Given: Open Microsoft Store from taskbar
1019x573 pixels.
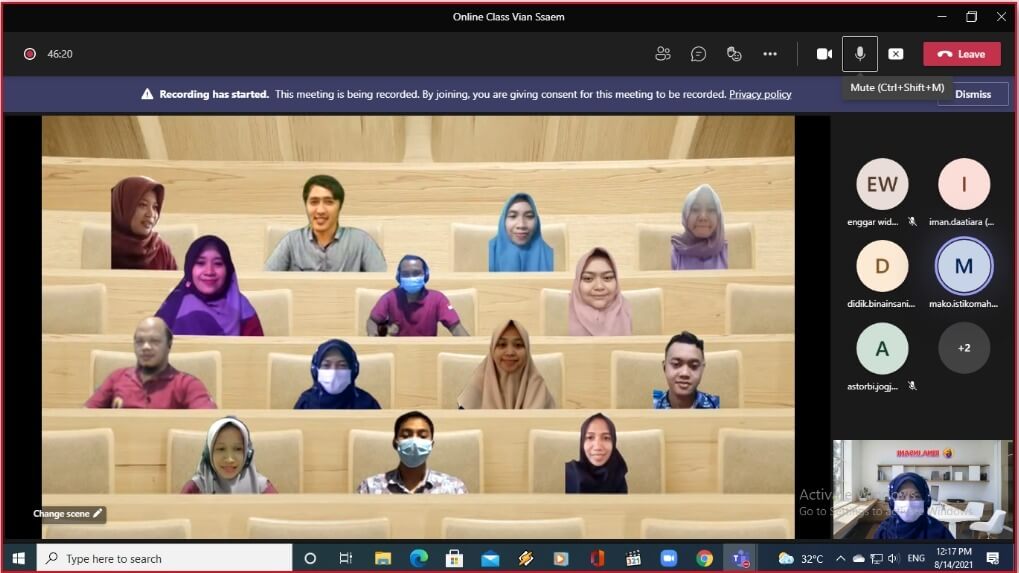Looking at the screenshot, I should (x=454, y=558).
